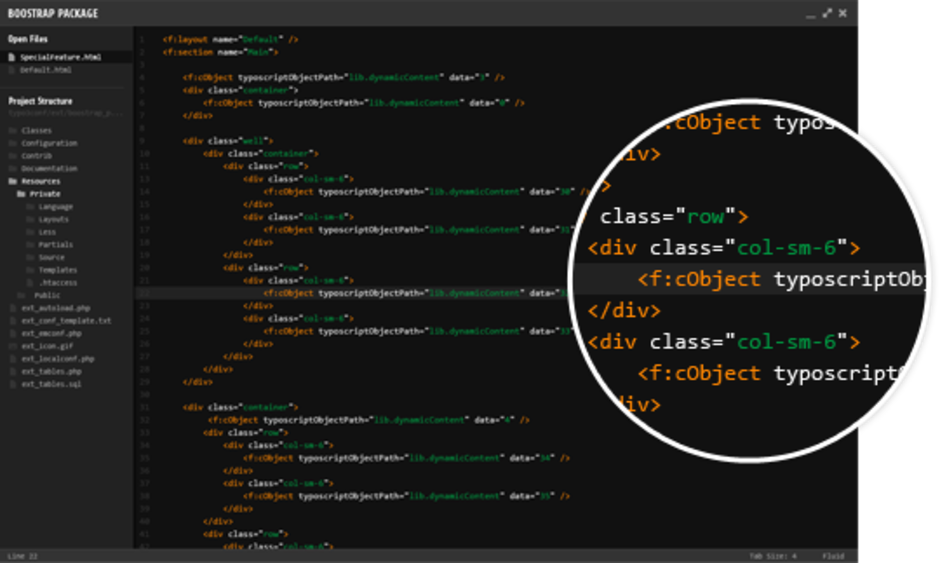Click the Line 22 status indicator
This screenshot has width=940, height=563.
[x=22, y=556]
